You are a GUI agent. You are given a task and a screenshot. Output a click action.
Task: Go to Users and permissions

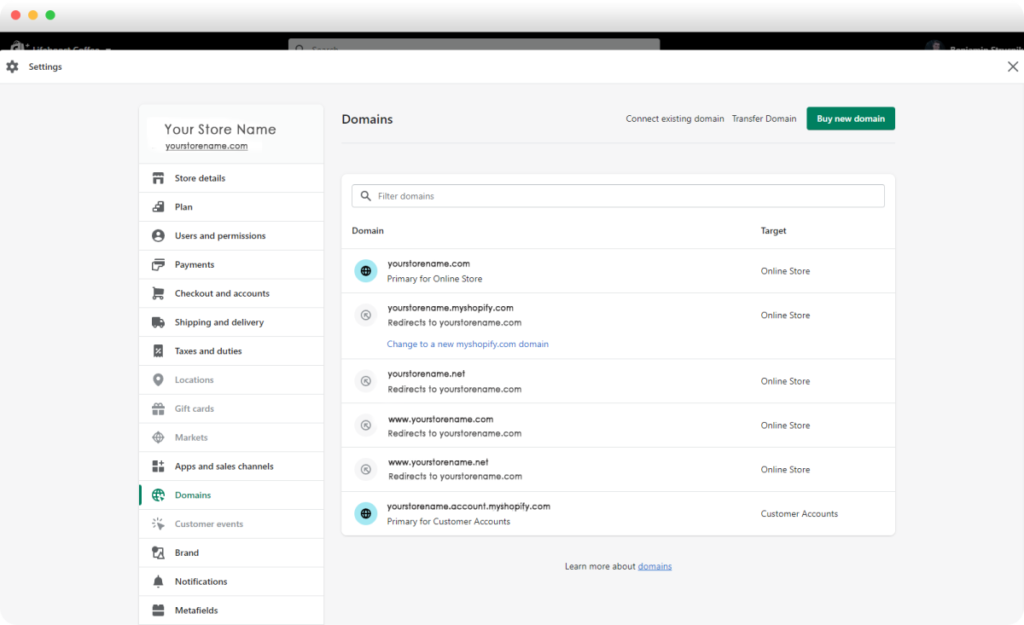point(231,236)
